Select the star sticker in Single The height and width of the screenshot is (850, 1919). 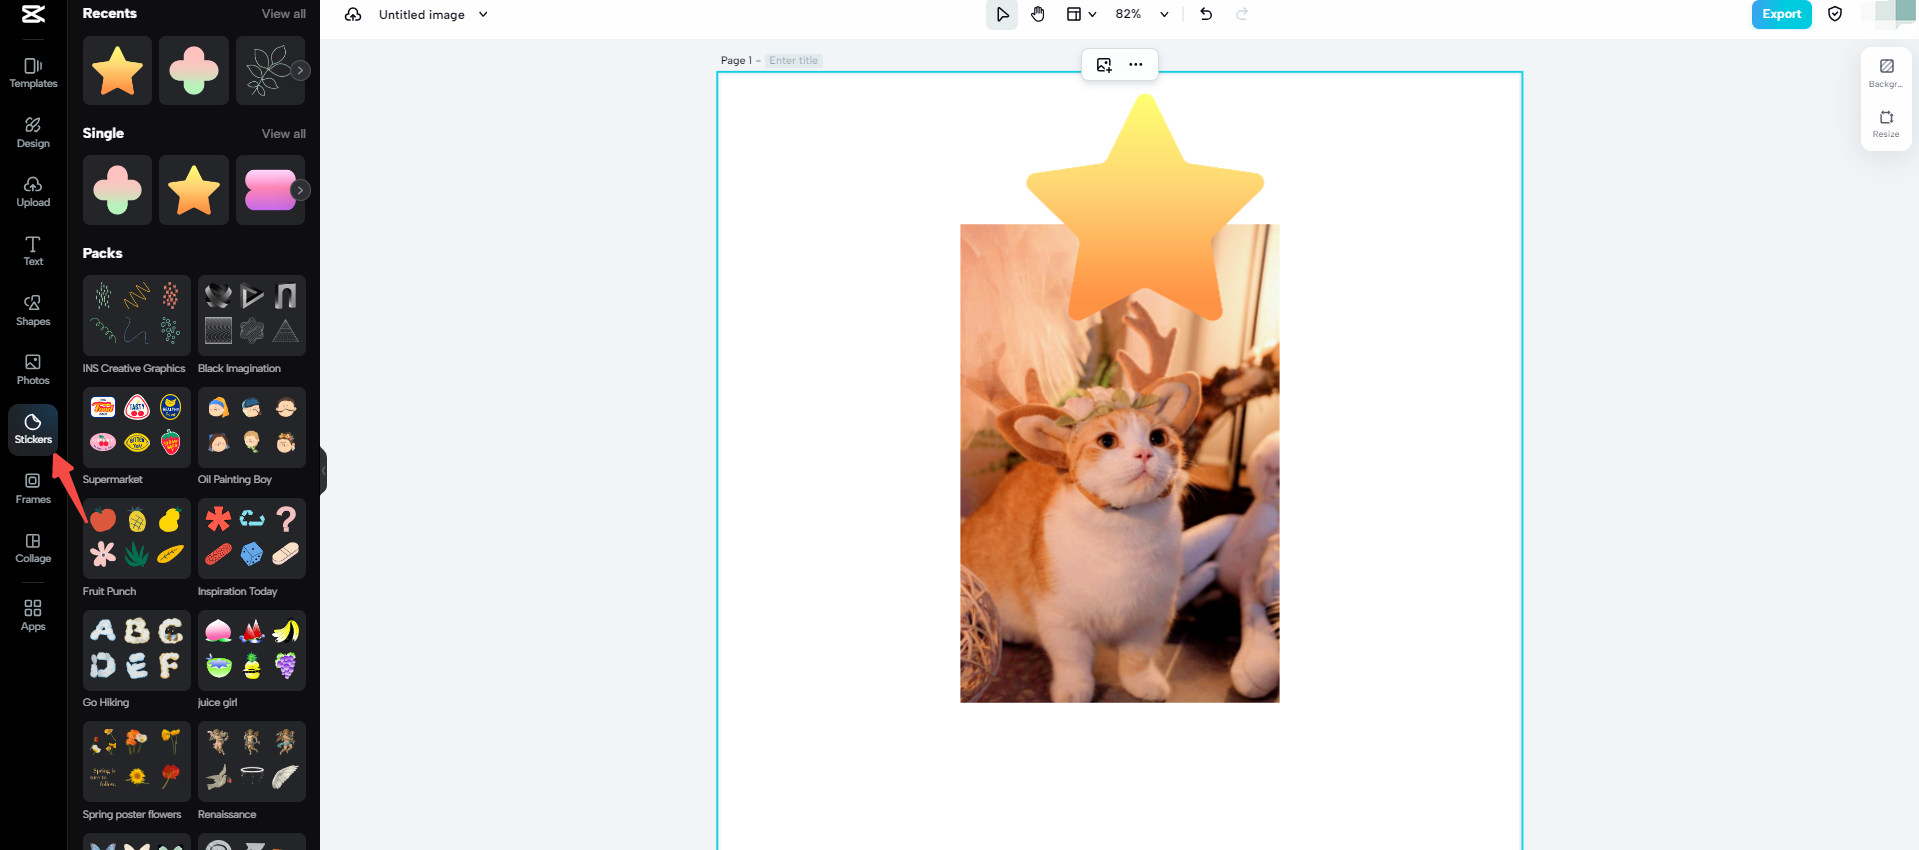click(x=194, y=190)
